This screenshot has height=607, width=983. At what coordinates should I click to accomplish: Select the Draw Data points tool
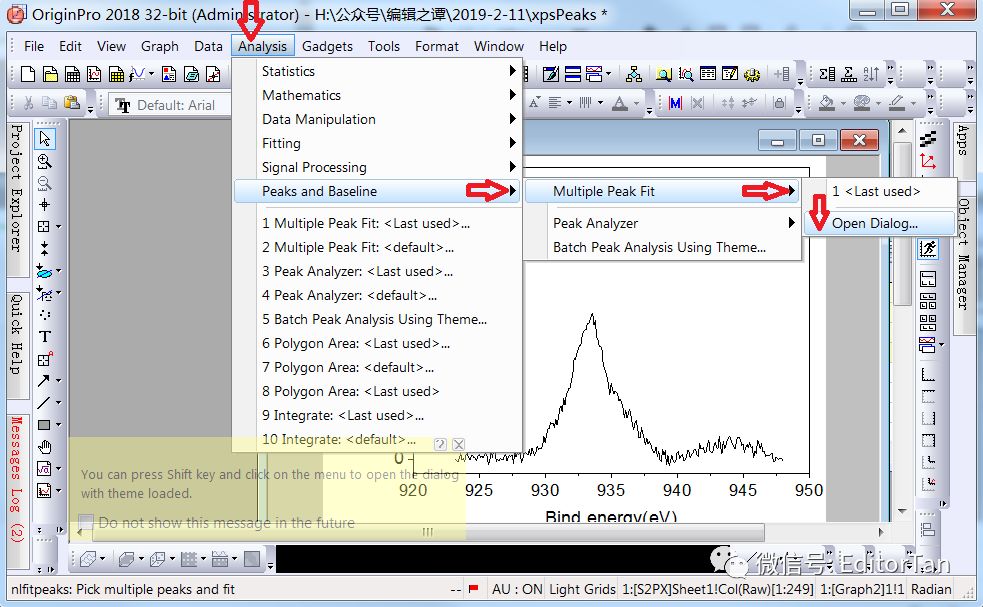coord(45,314)
